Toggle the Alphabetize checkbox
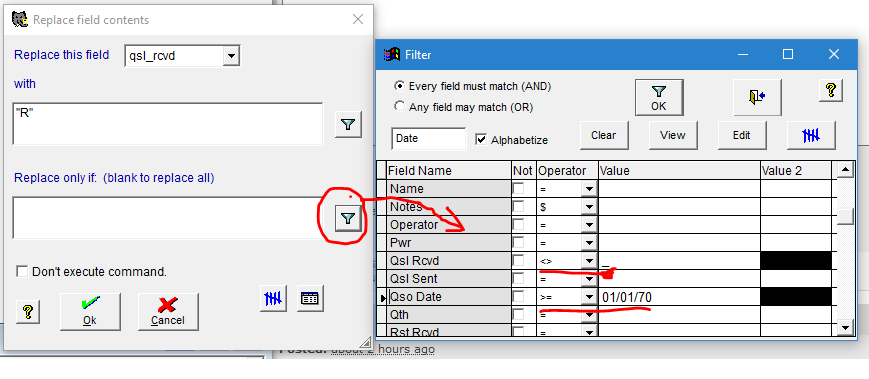Image resolution: width=869 pixels, height=379 pixels. pos(481,140)
